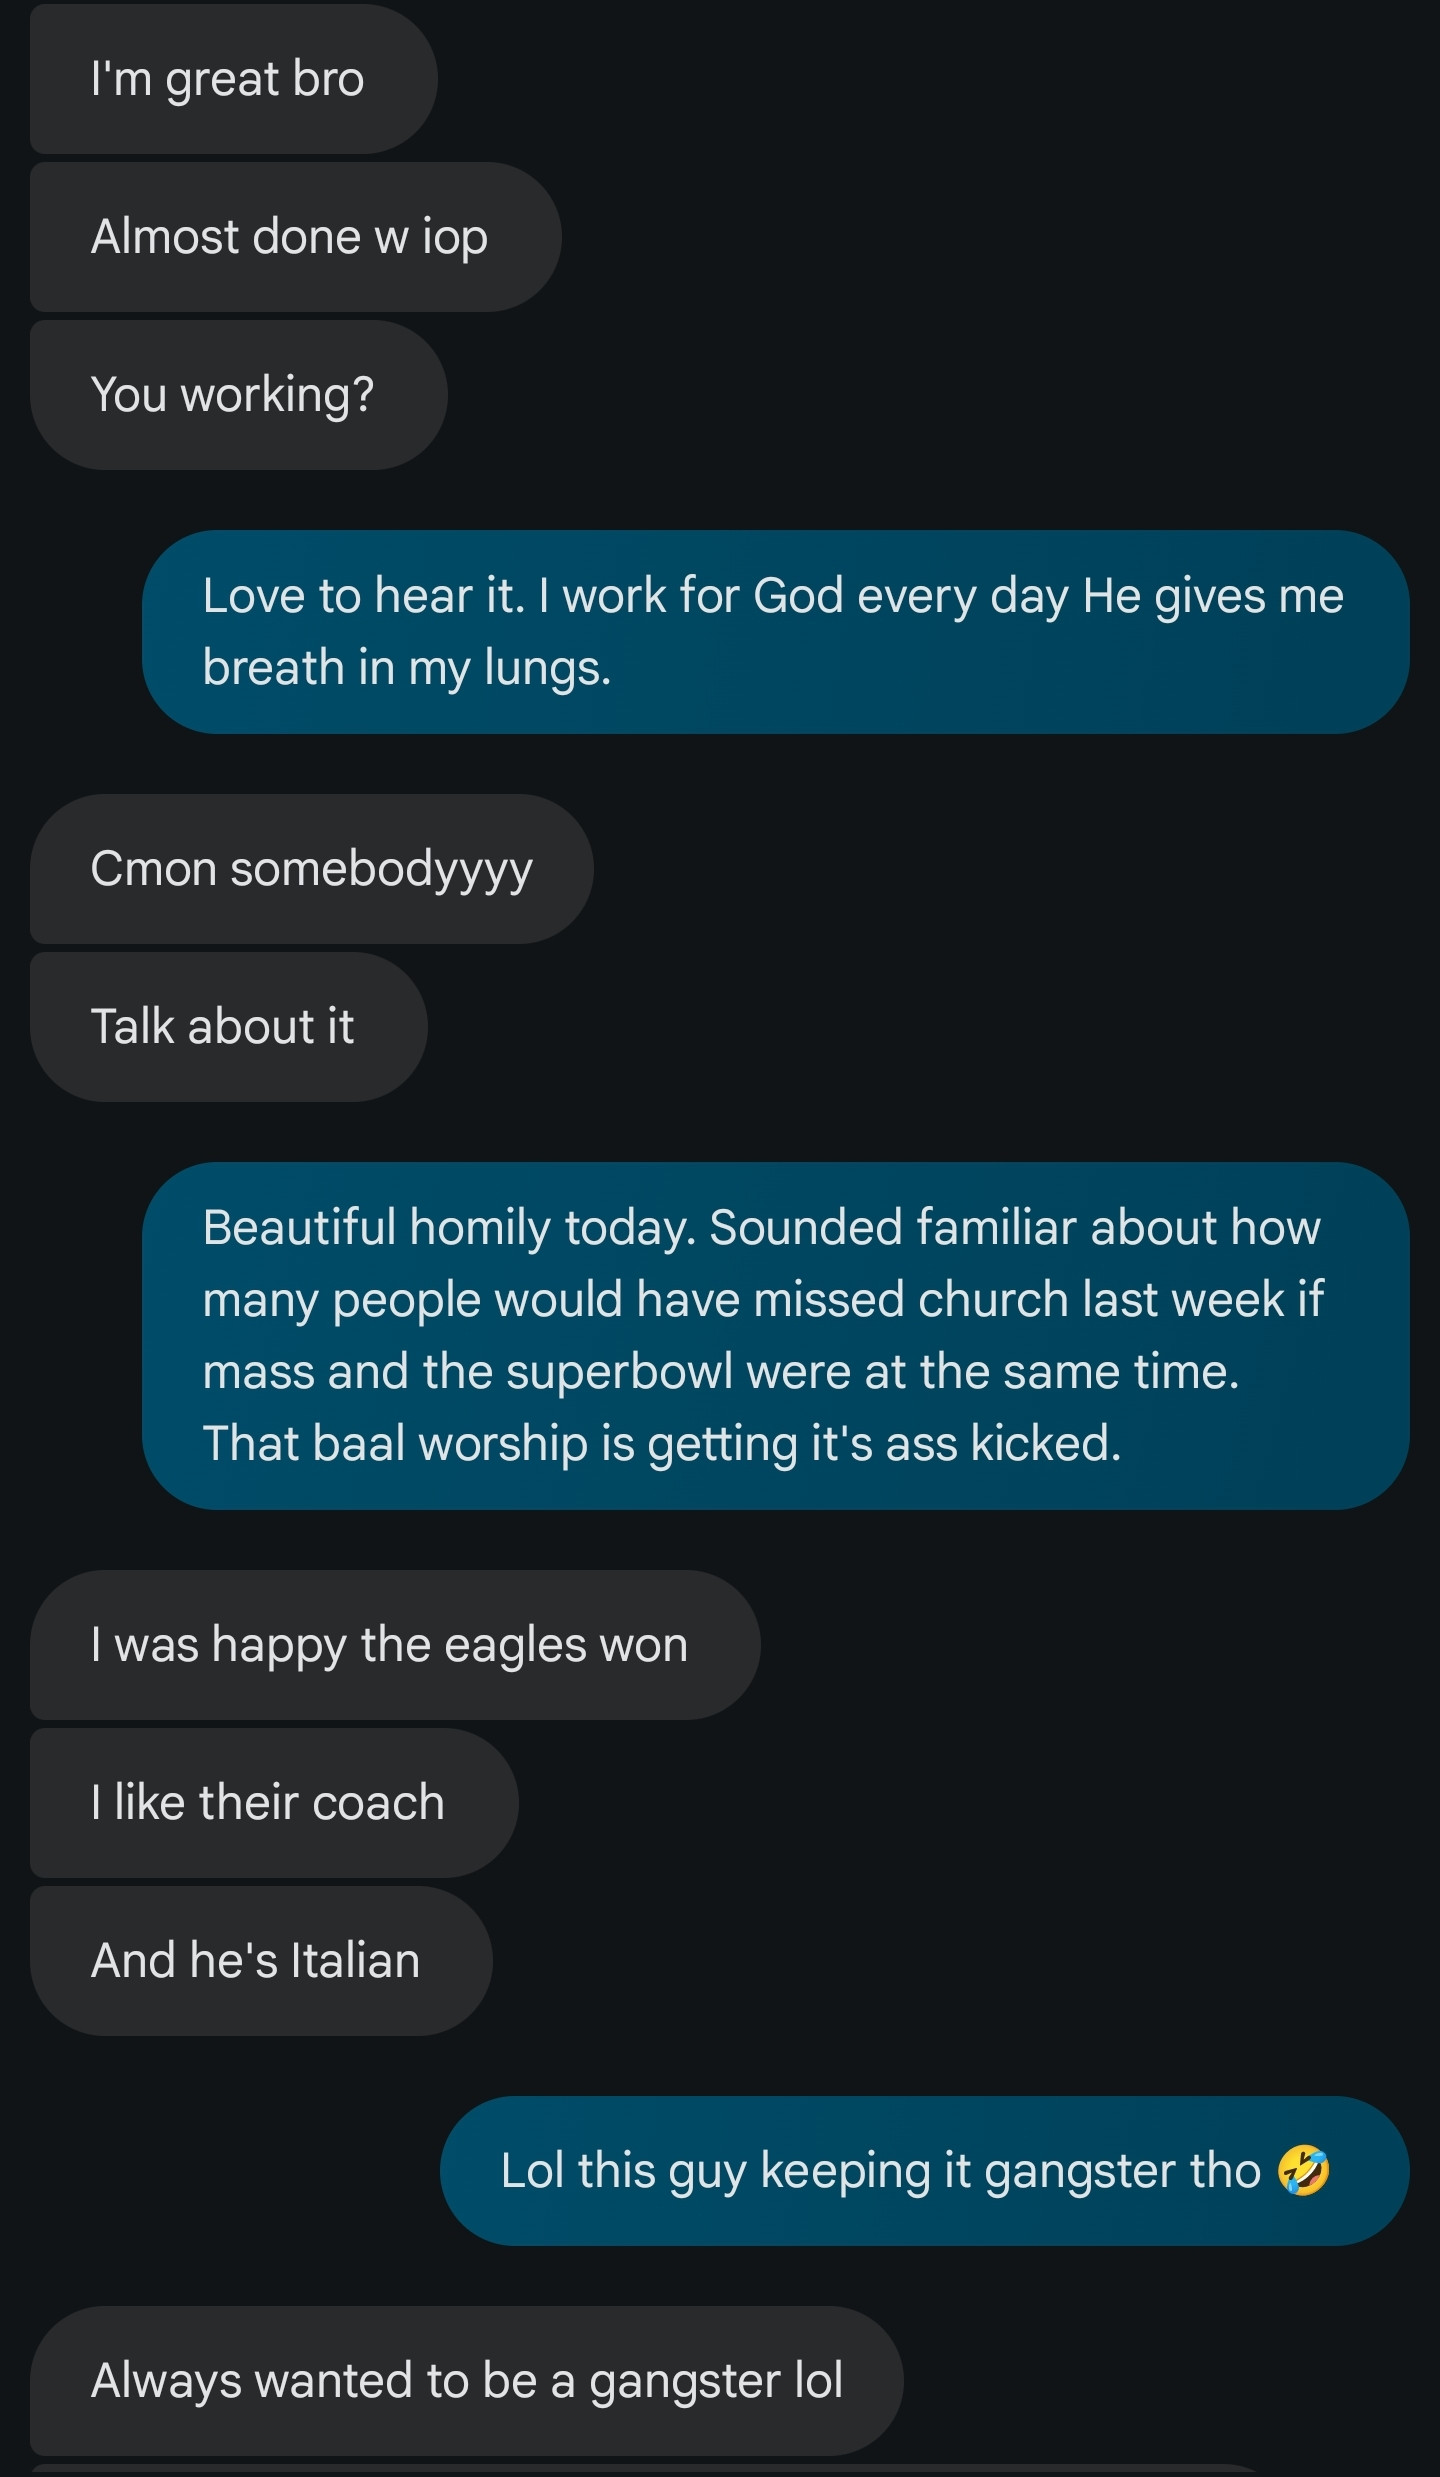Select the "Almost done w iop" message
The width and height of the screenshot is (1440, 2477).
click(x=295, y=237)
